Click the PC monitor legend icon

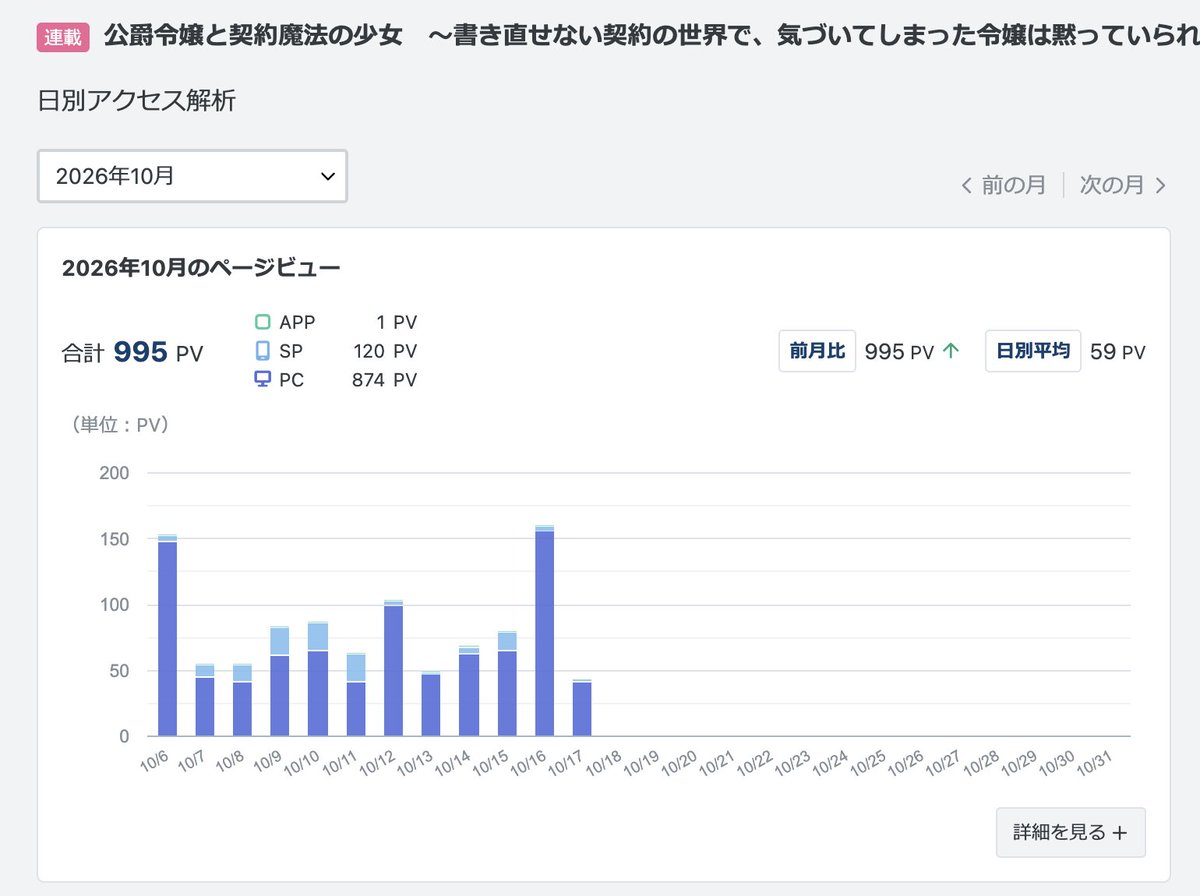(263, 380)
